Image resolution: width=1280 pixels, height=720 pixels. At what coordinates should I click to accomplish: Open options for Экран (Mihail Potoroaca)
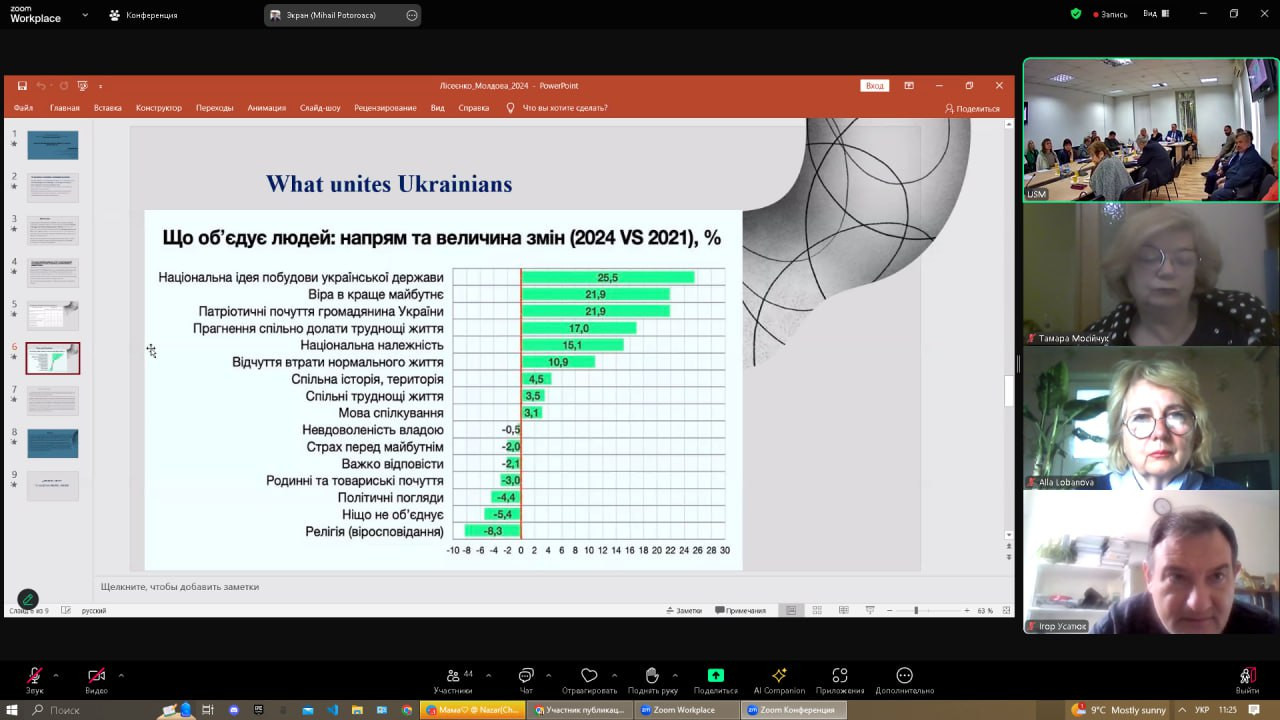(412, 15)
